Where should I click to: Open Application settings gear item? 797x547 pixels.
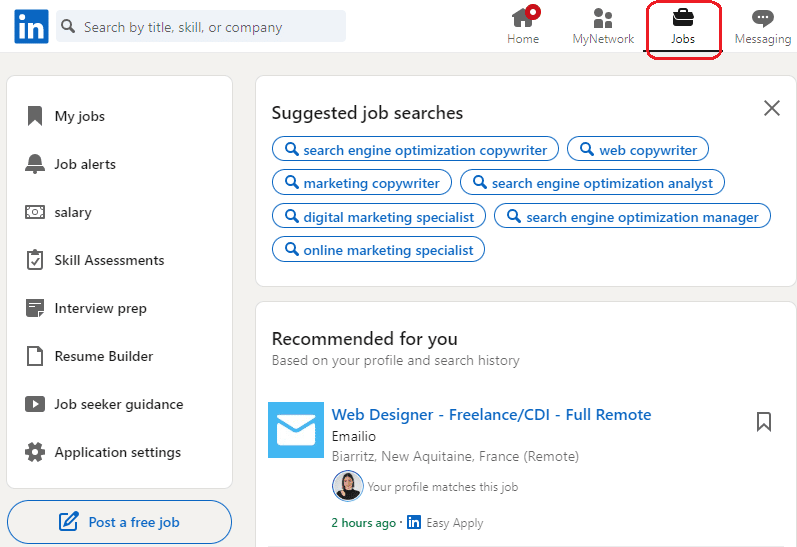(103, 452)
